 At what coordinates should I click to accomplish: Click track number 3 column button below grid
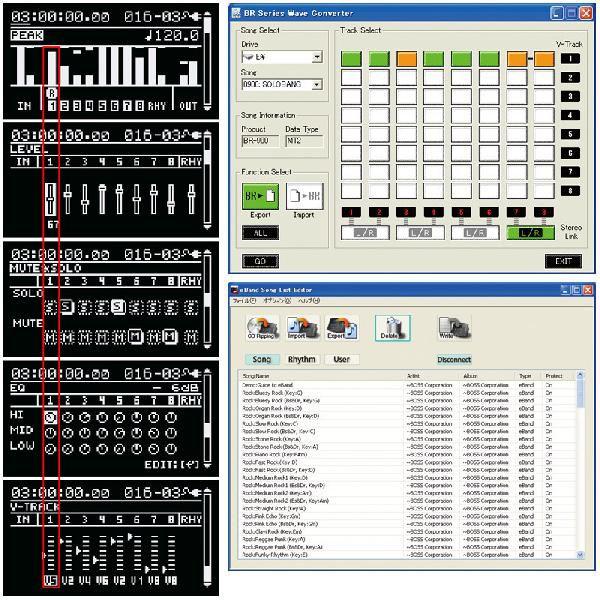pyautogui.click(x=406, y=212)
